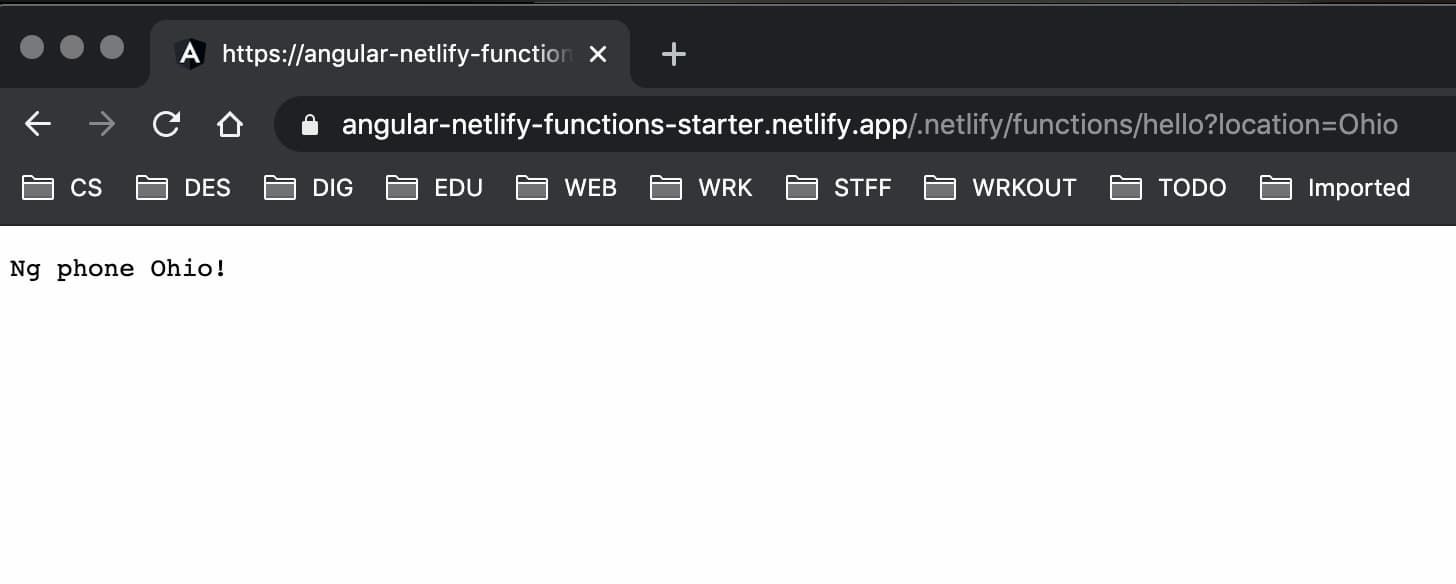
Task: Click the browser back arrow
Action: coord(38,124)
